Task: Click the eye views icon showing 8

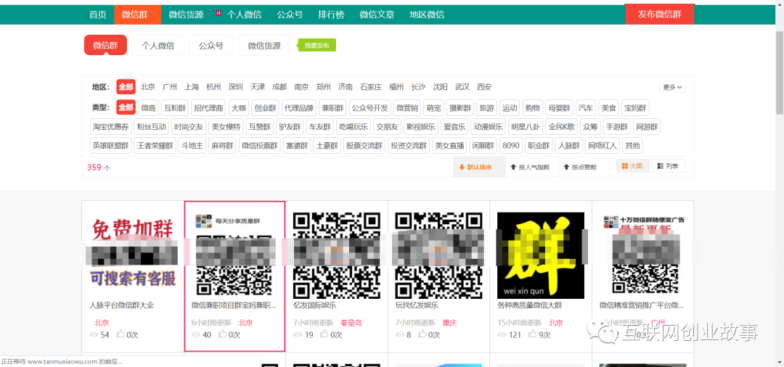Action: point(400,334)
